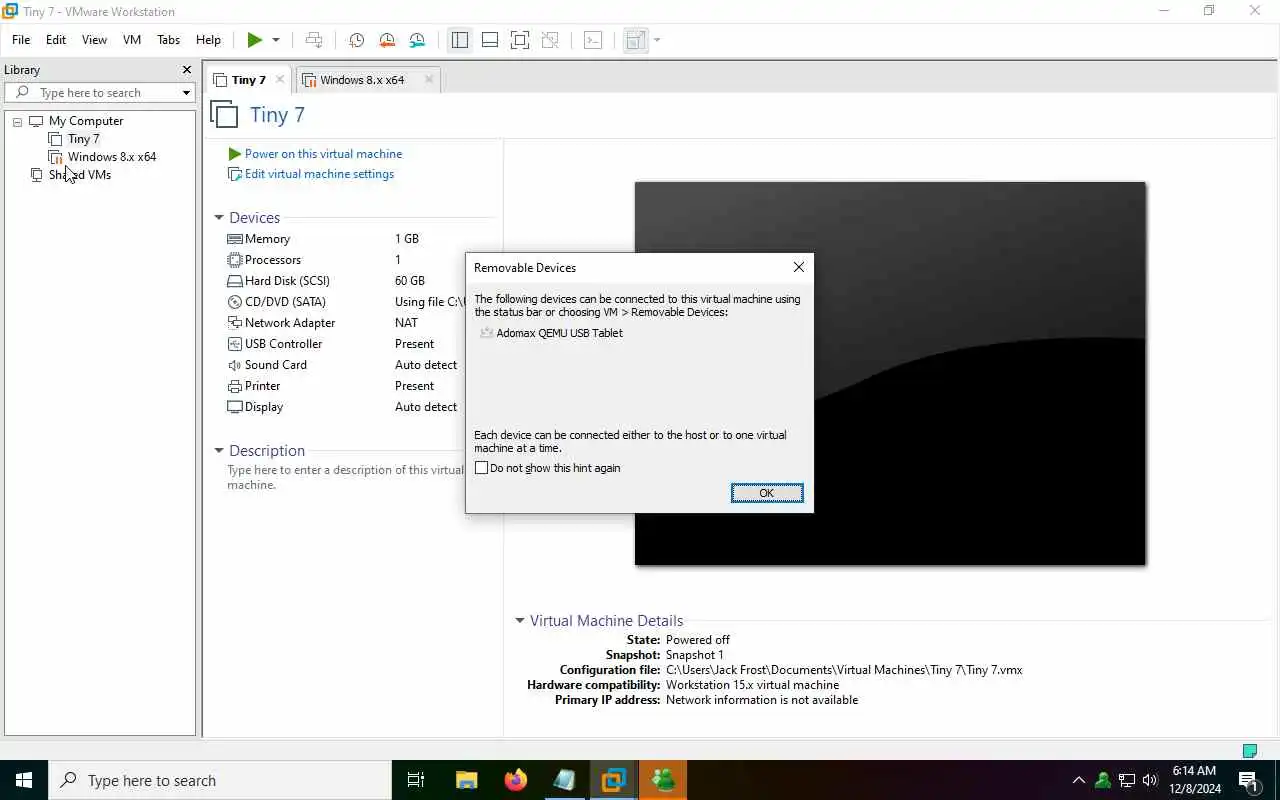Toggle the thumbnail bar view icon
Viewport: 1280px width, 800px height.
click(x=490, y=40)
